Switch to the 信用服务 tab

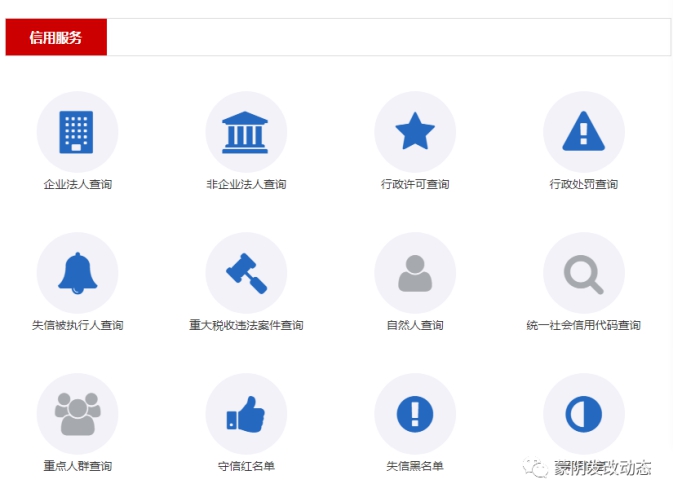tap(56, 37)
